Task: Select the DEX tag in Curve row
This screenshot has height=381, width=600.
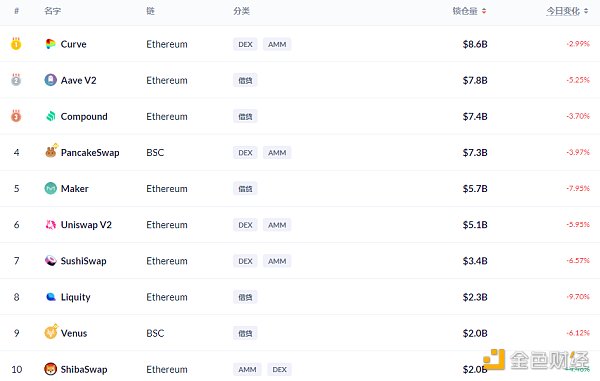Action: click(x=245, y=44)
